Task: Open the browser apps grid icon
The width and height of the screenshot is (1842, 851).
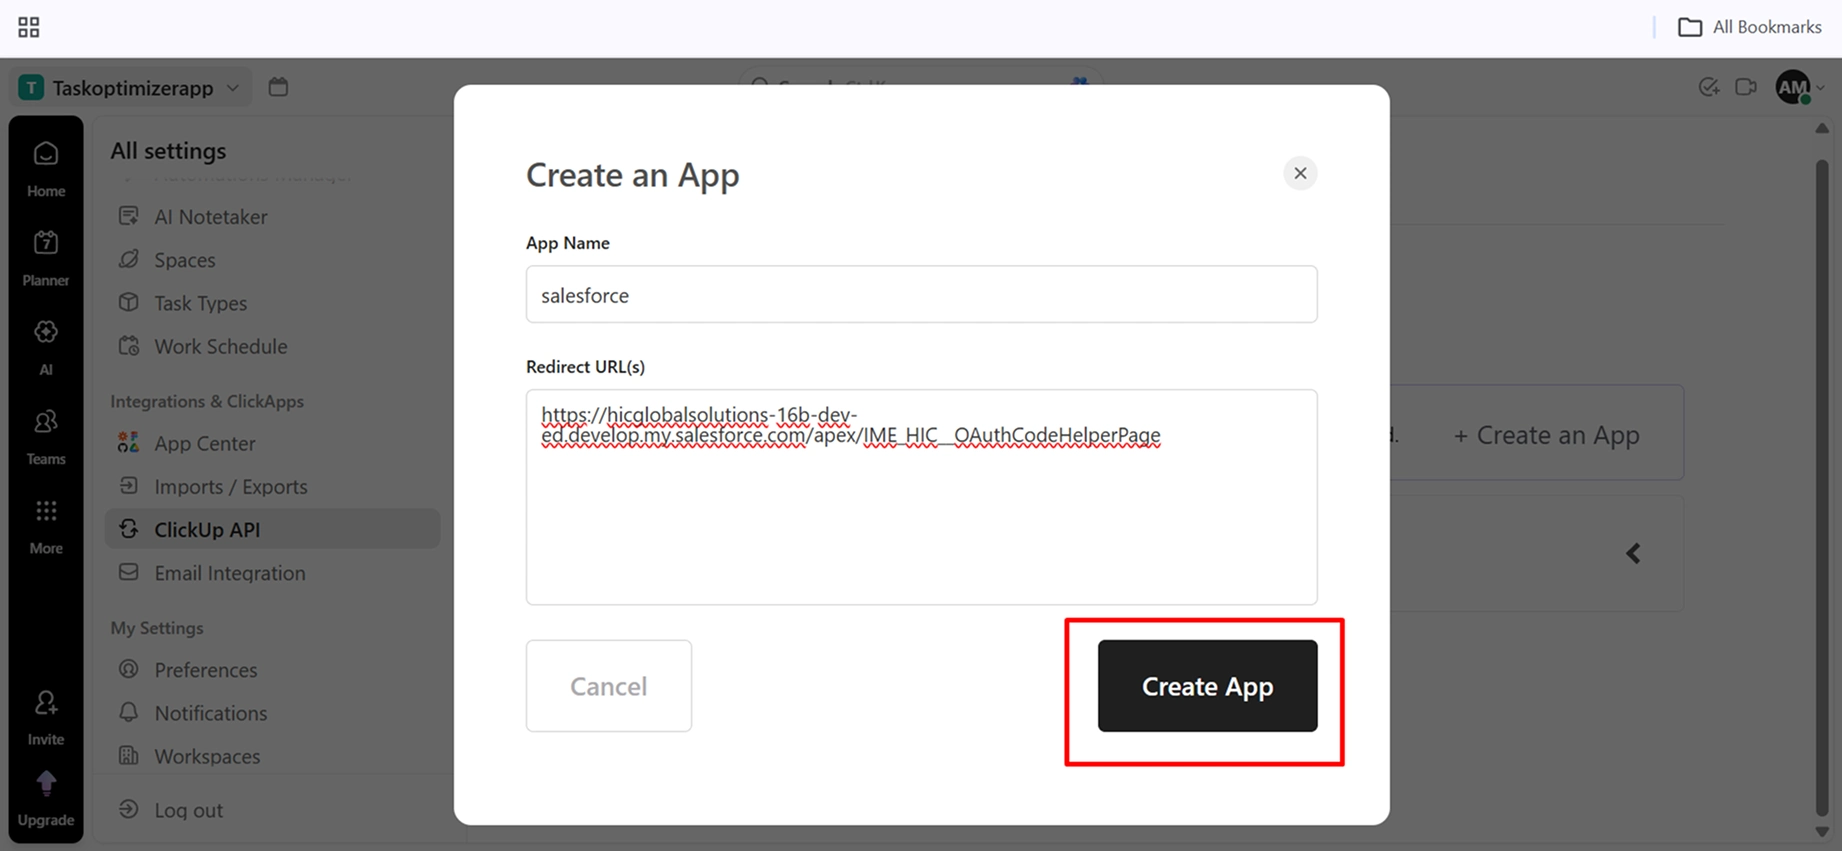Action: [29, 27]
